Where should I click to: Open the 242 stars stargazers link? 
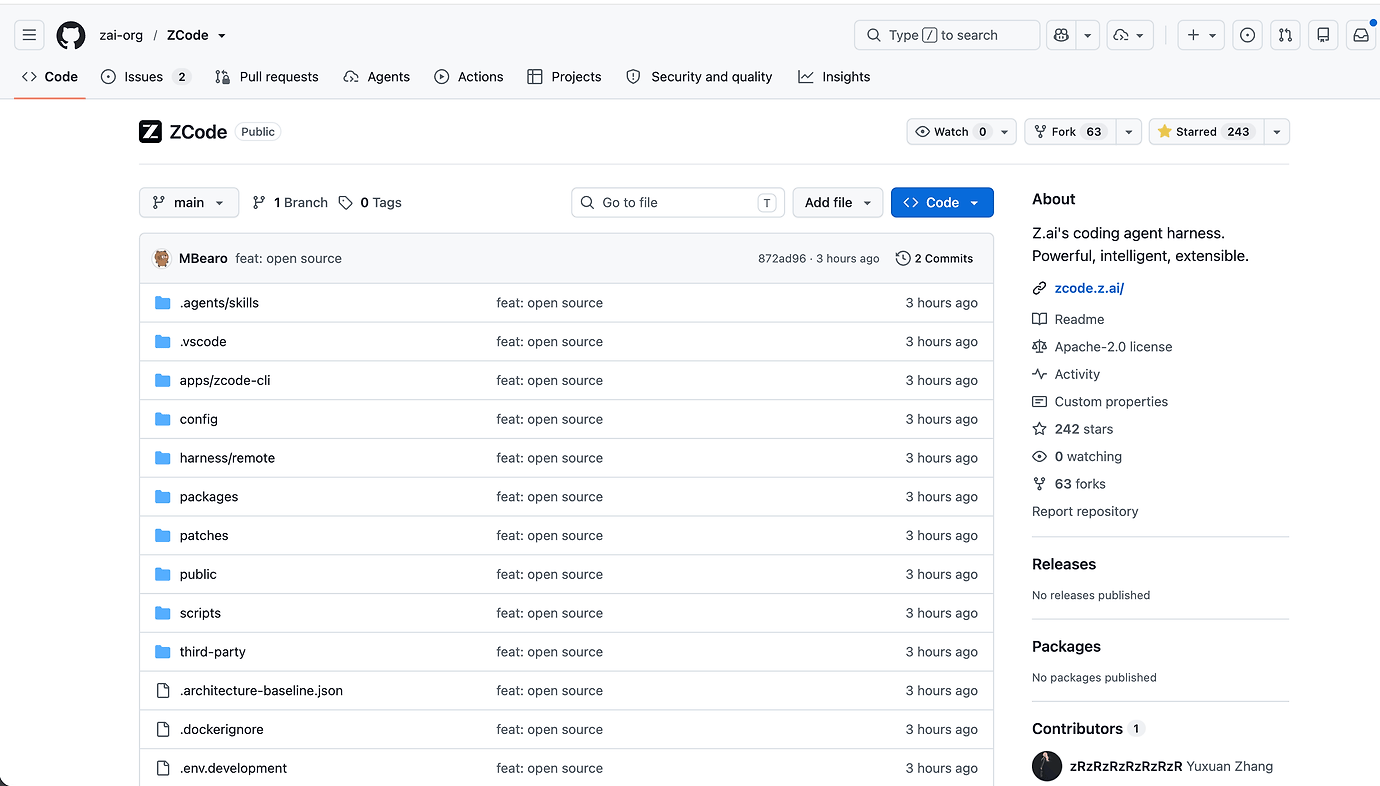click(1084, 429)
